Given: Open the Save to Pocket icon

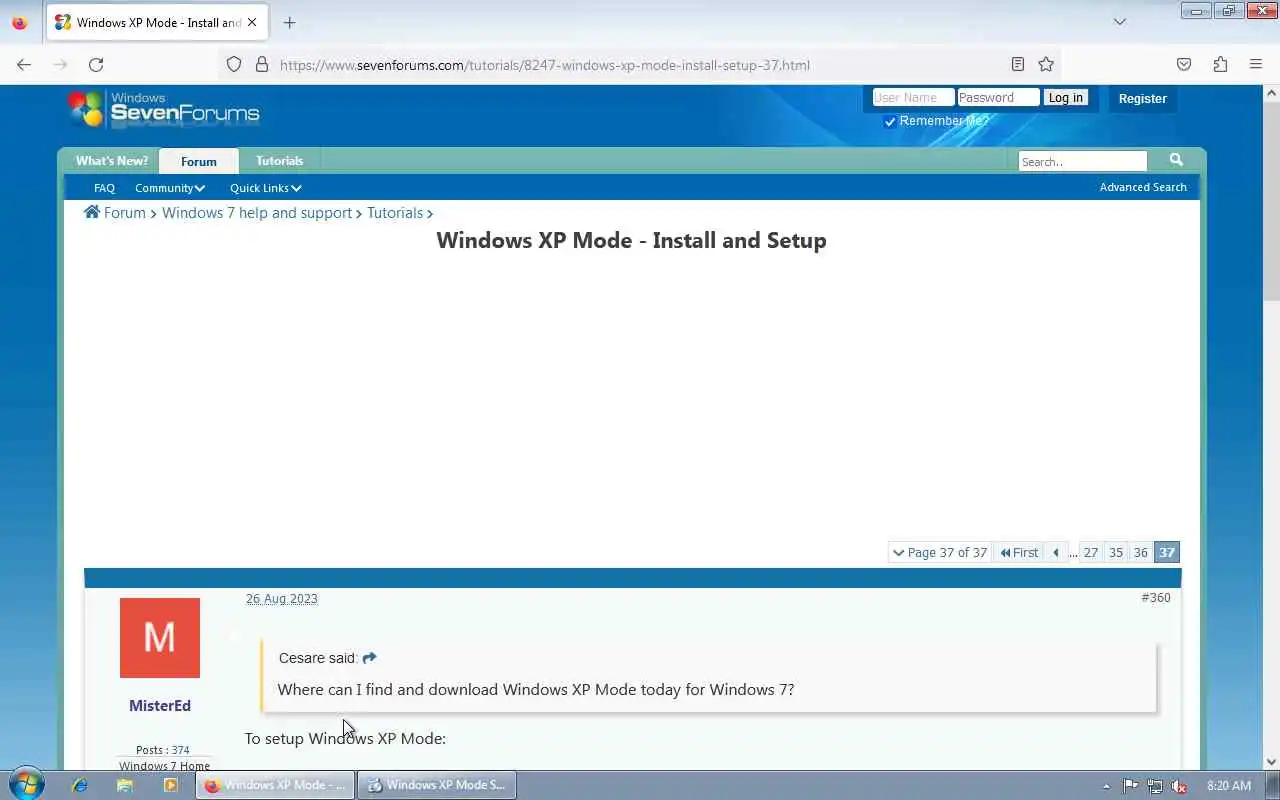Looking at the screenshot, I should click(1184, 64).
